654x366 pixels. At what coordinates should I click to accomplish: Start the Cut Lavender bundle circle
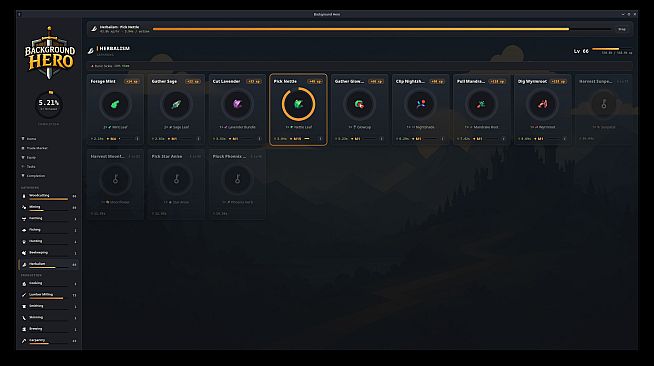pyautogui.click(x=237, y=104)
